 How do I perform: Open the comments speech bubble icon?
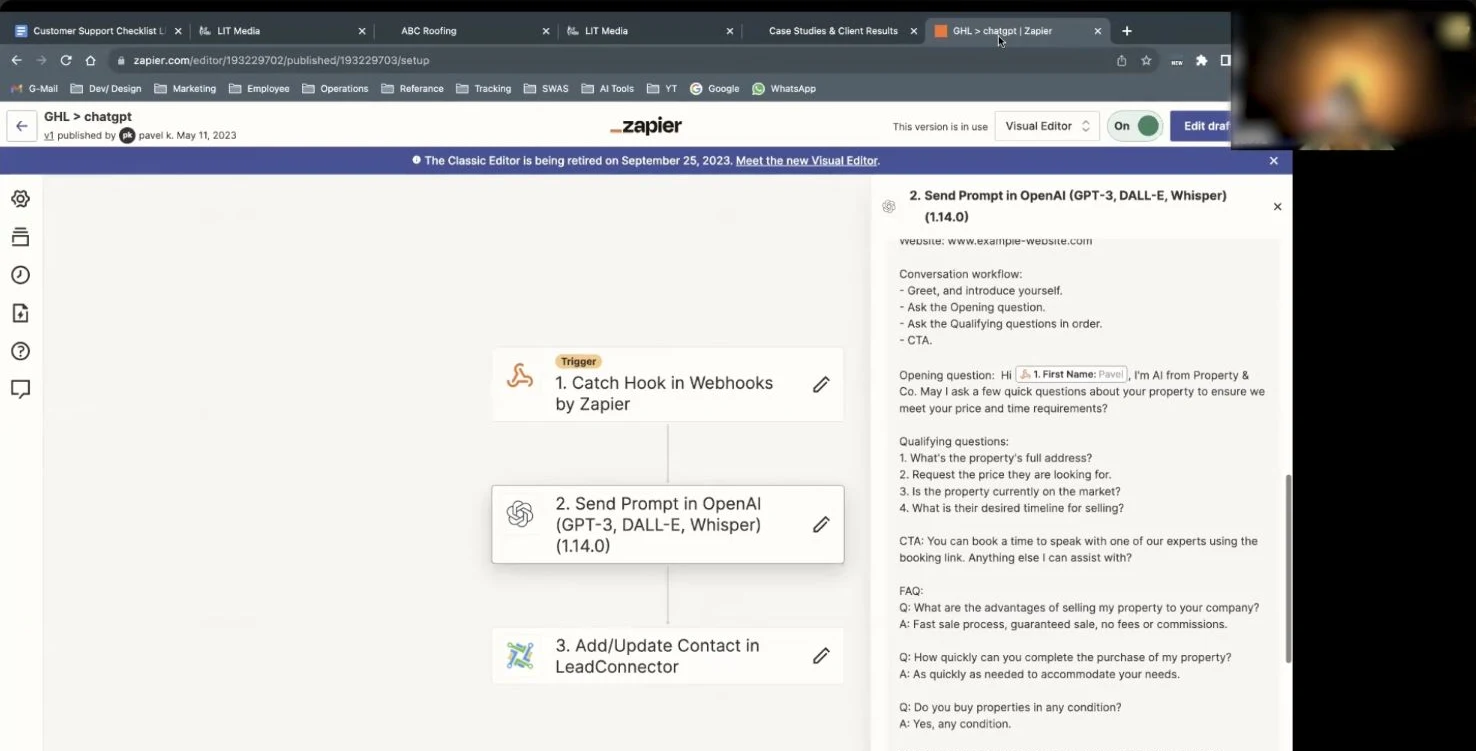point(20,389)
